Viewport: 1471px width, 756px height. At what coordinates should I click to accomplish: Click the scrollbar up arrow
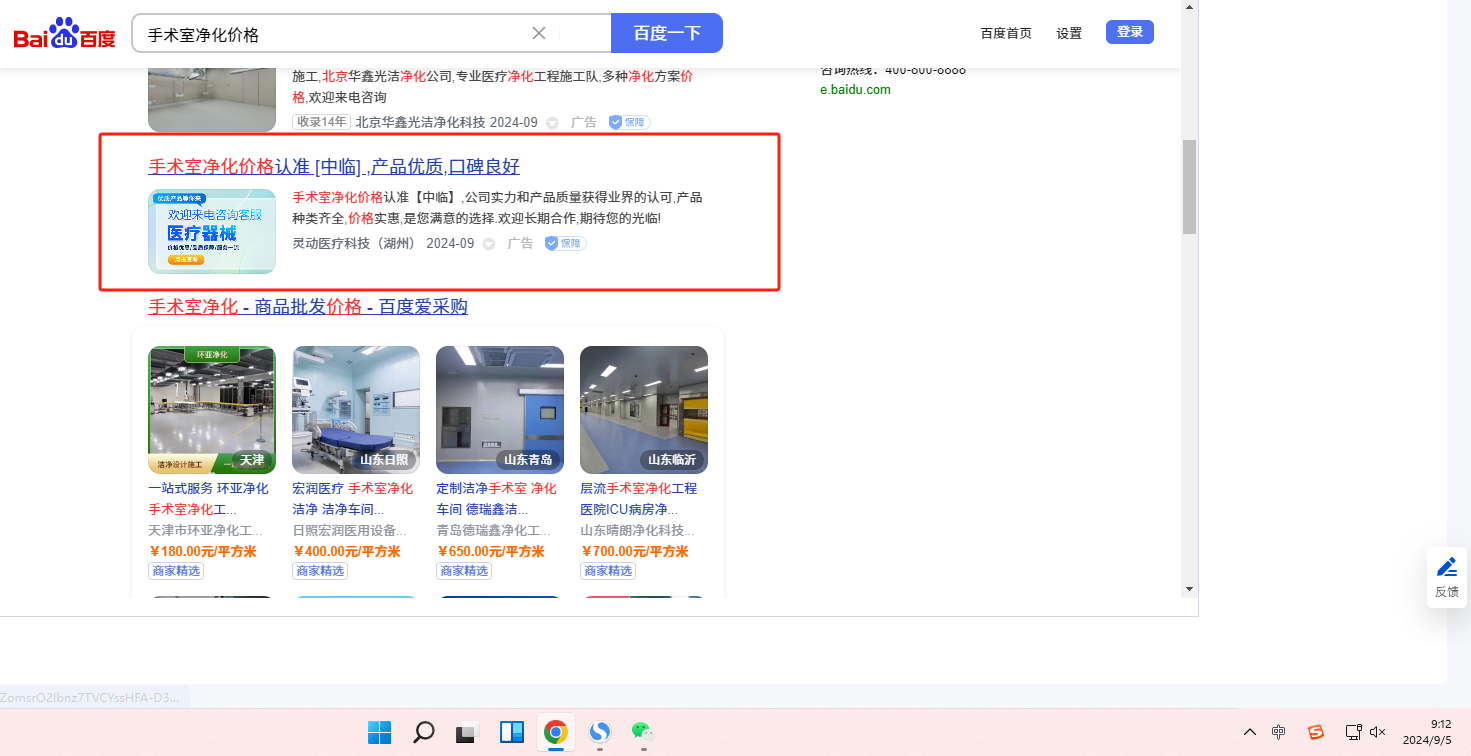[x=1189, y=8]
